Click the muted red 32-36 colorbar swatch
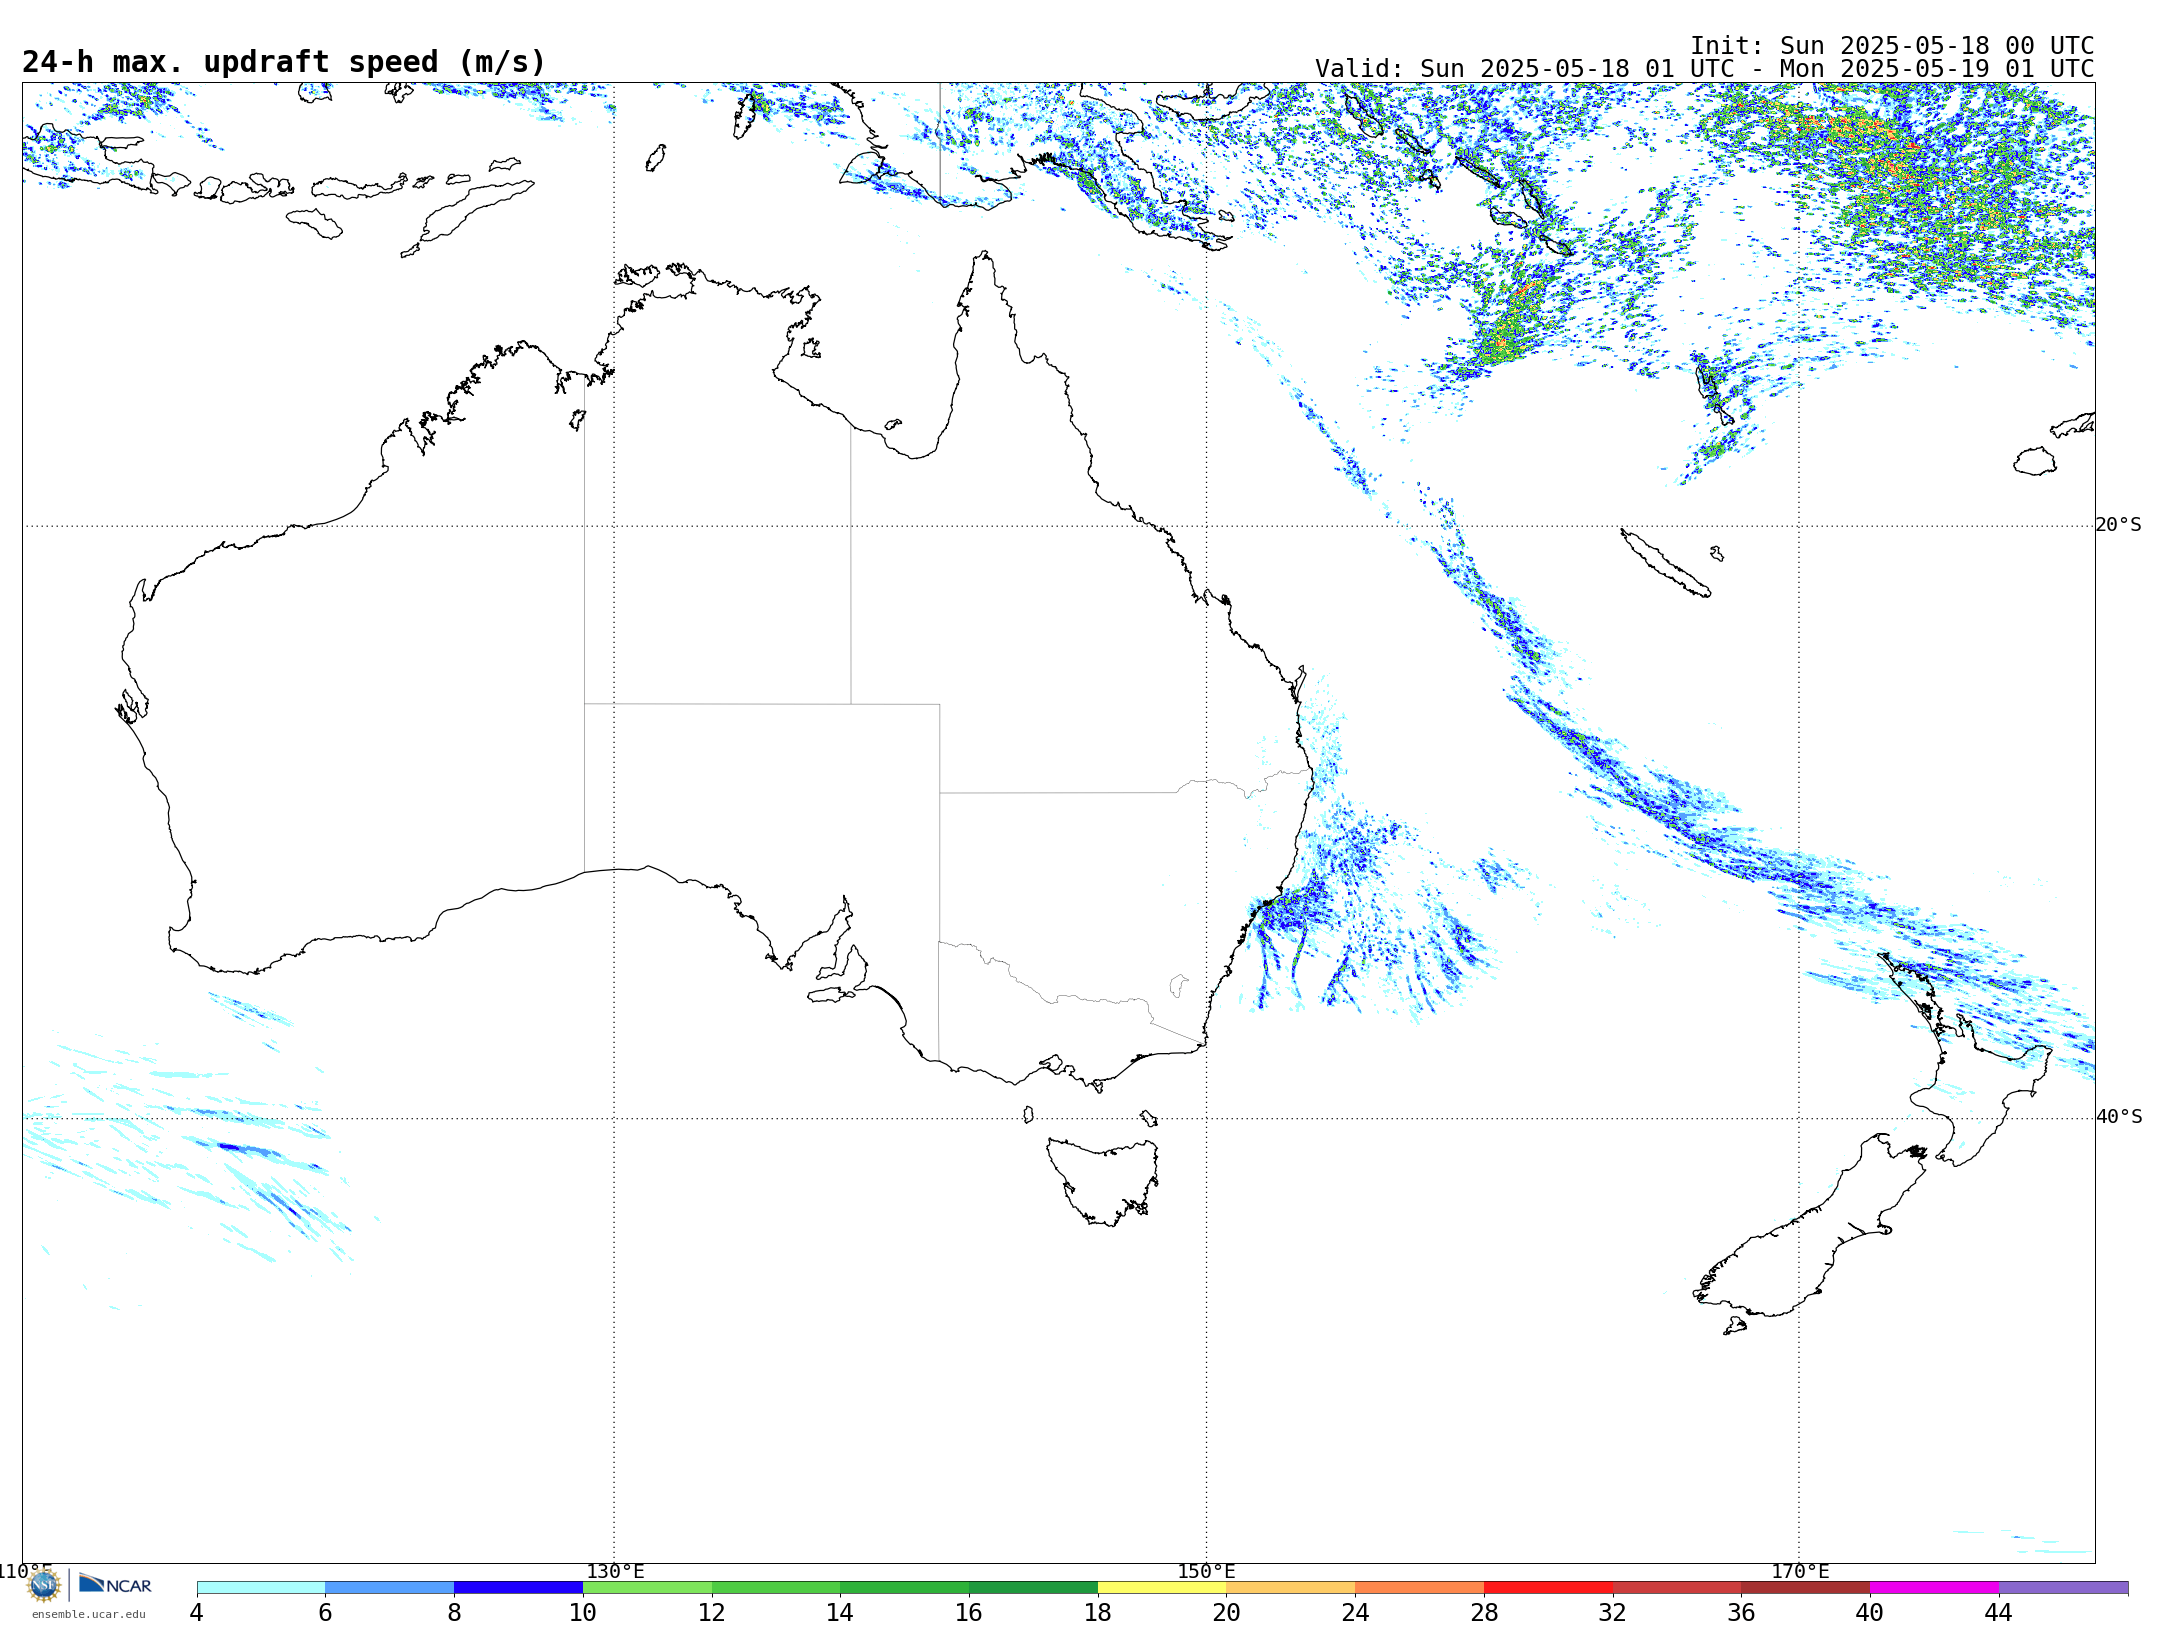 [1677, 1588]
